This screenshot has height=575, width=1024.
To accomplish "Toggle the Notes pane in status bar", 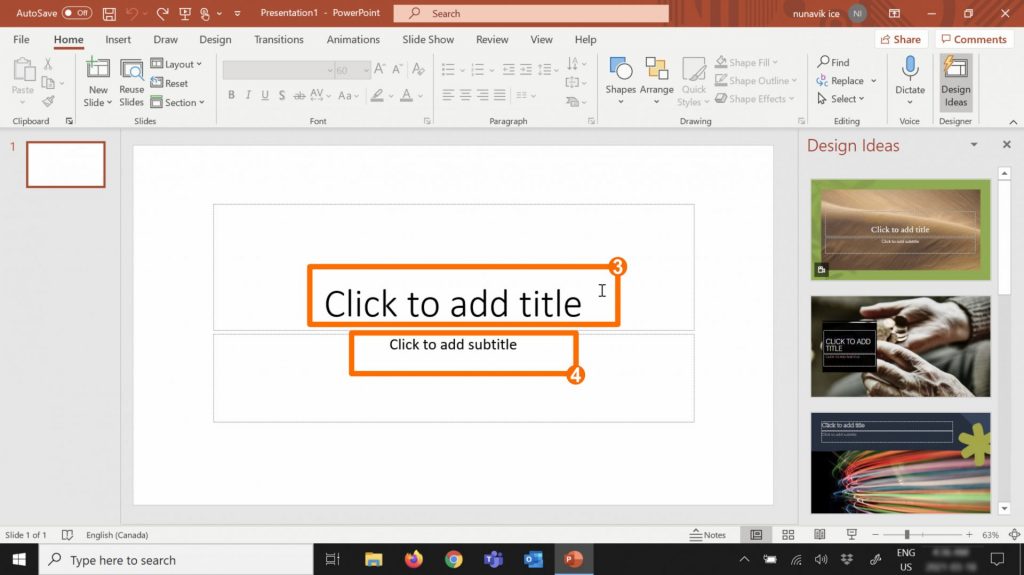I will tap(708, 535).
